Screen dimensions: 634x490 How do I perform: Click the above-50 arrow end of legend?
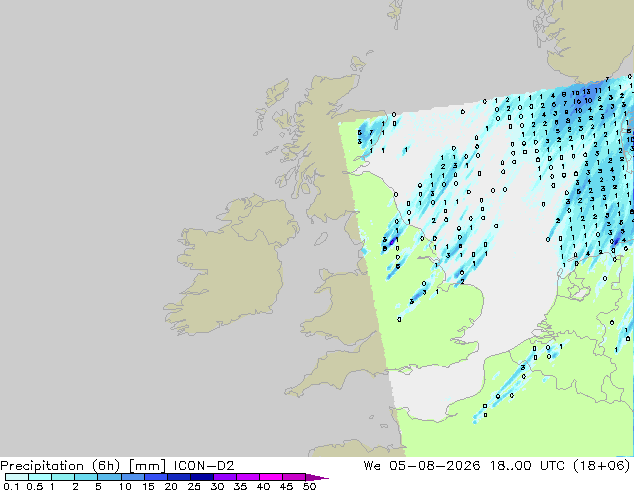(317, 477)
